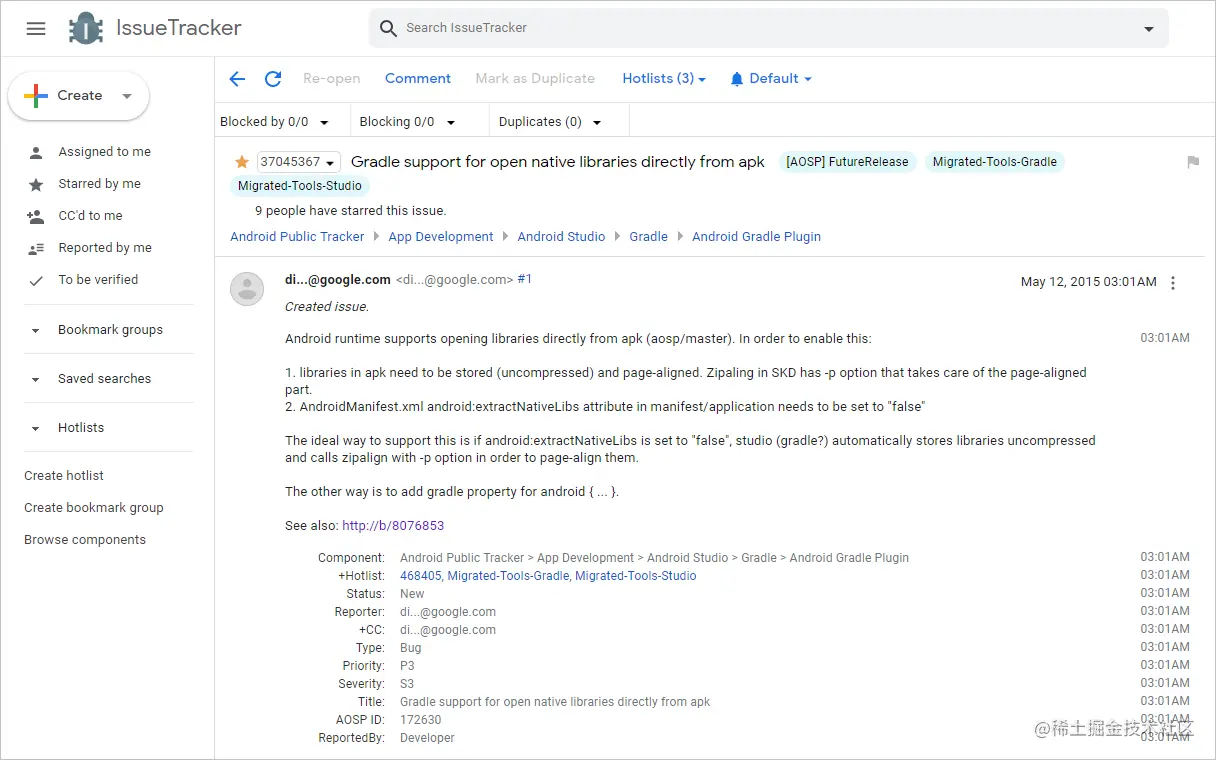
Task: Open the Hotlists (3) dropdown
Action: pos(664,78)
